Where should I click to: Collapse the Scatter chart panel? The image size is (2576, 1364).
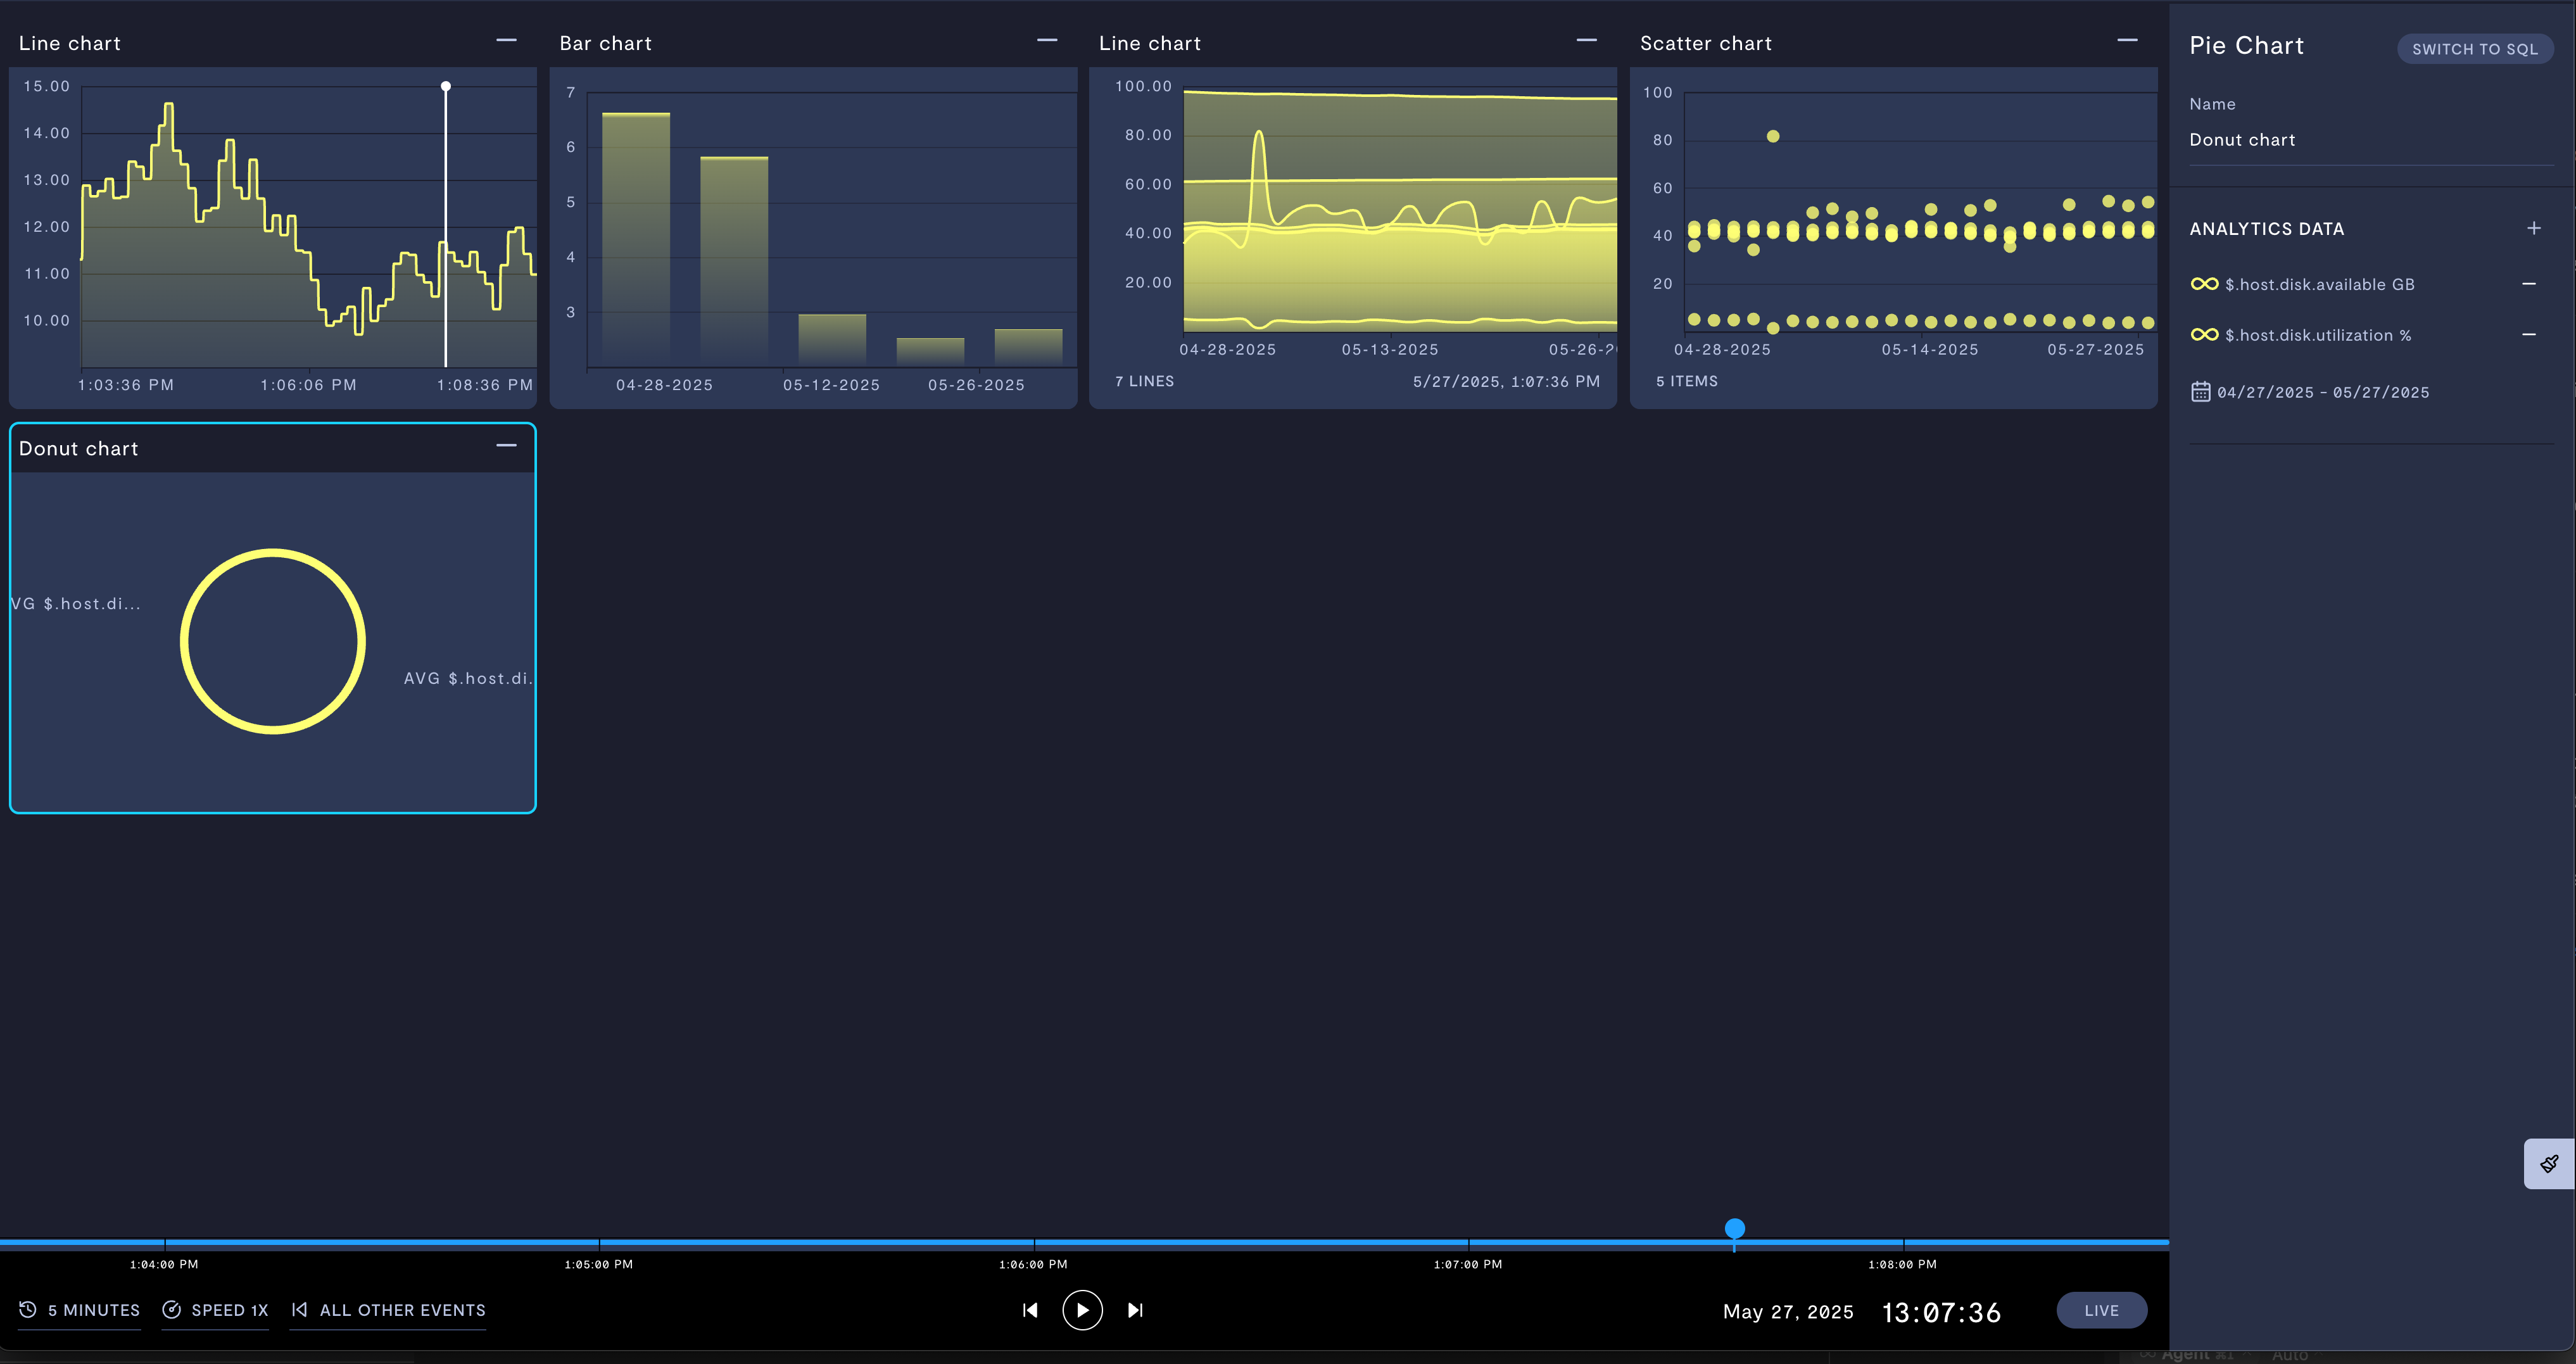pyautogui.click(x=2127, y=41)
